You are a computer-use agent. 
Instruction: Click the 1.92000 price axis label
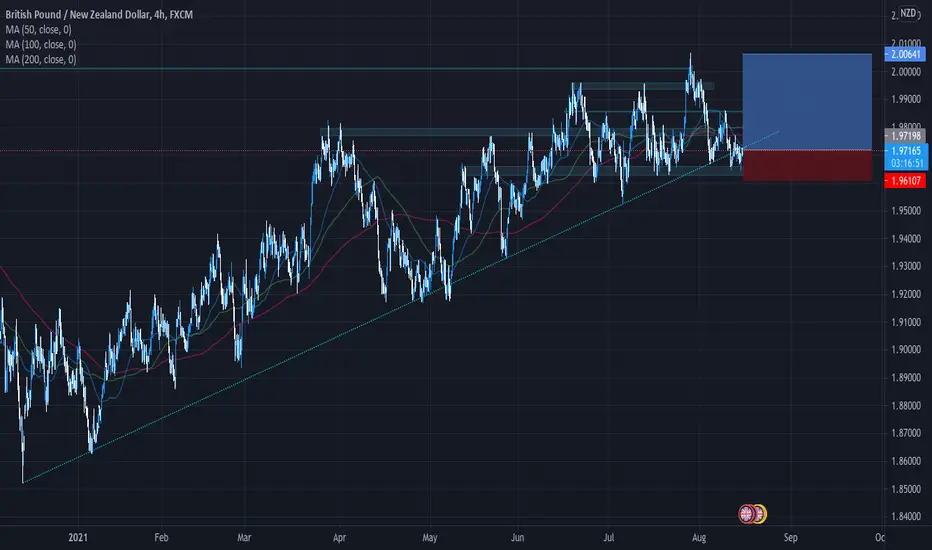click(905, 294)
